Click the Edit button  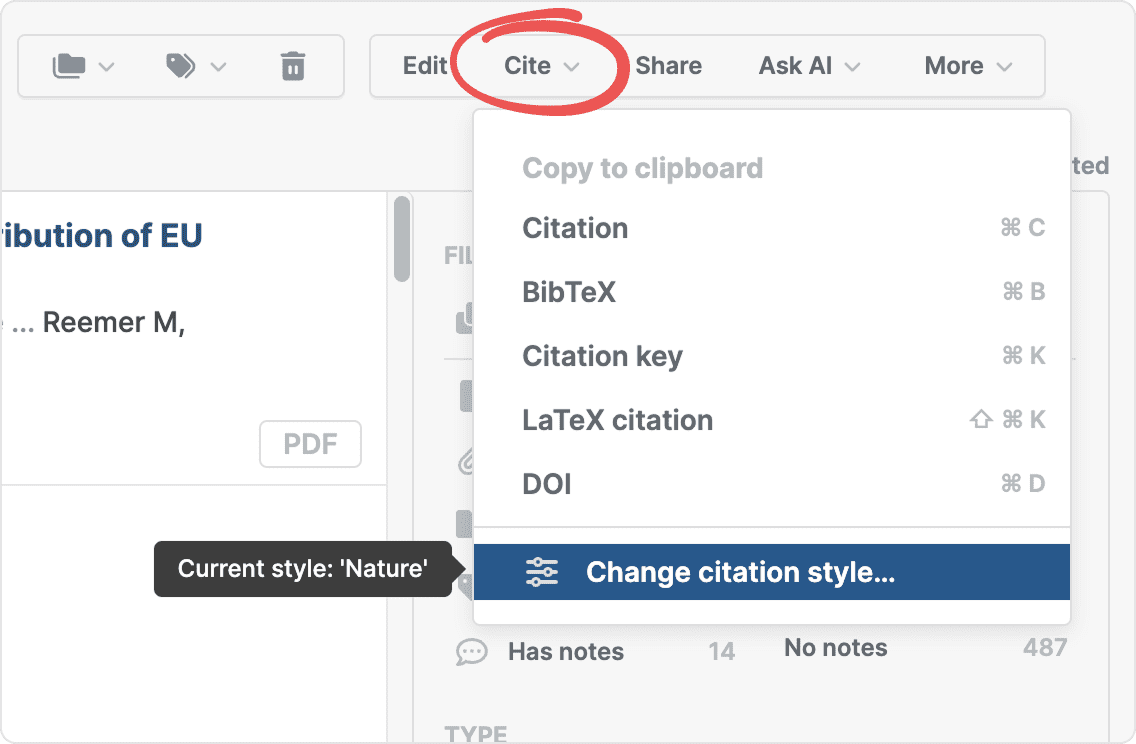[x=424, y=66]
